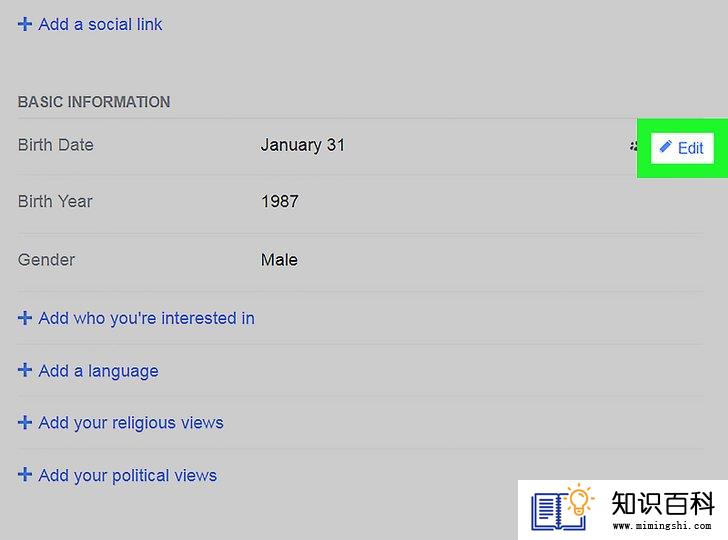Click the 1987 birth year value

click(279, 201)
